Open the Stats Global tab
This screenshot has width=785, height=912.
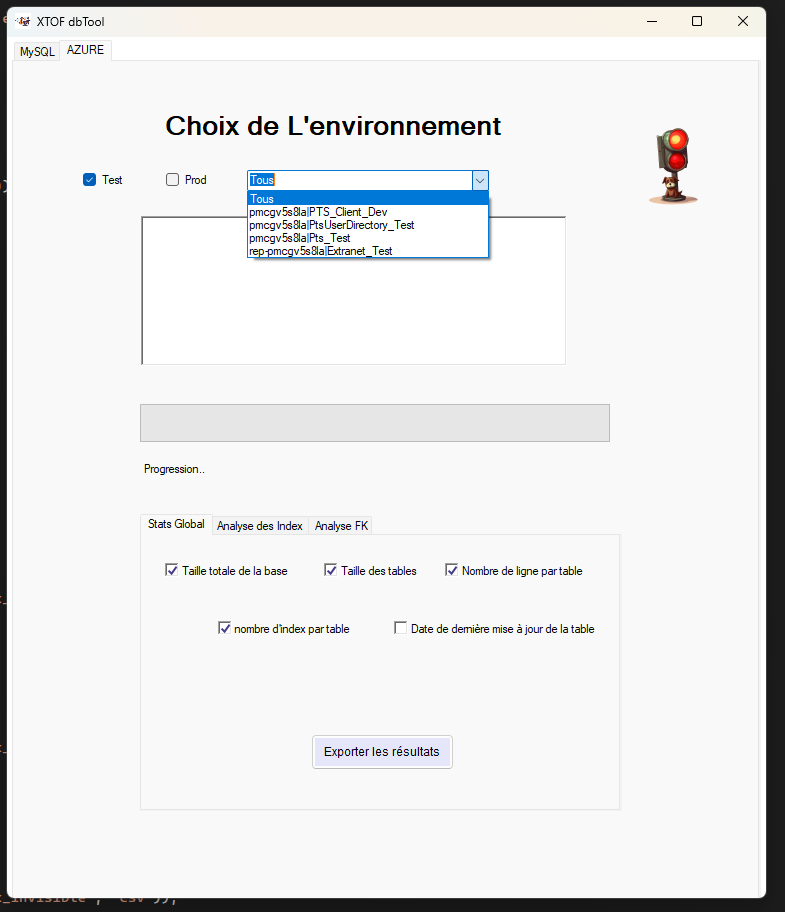pos(176,524)
